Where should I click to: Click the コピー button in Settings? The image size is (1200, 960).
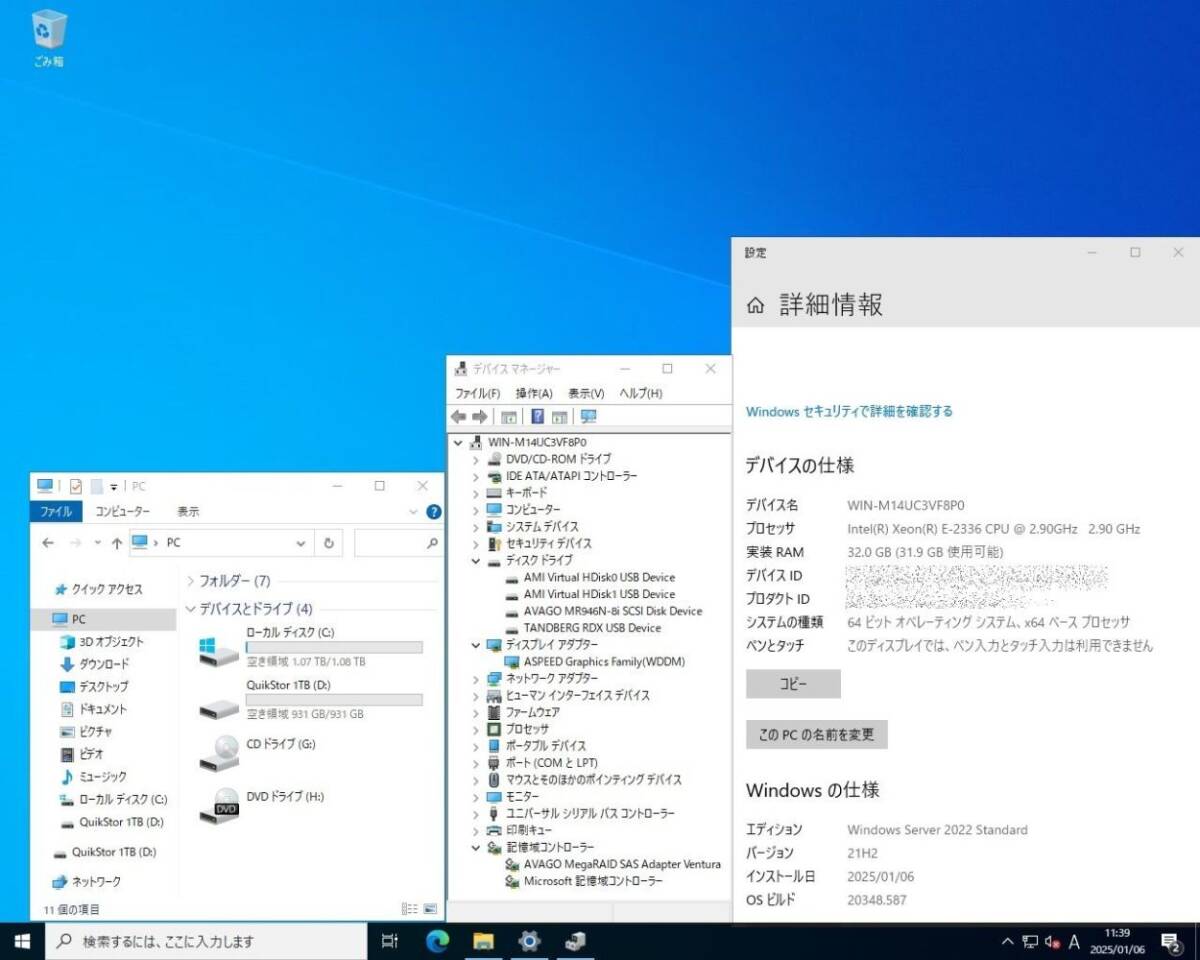tap(793, 684)
